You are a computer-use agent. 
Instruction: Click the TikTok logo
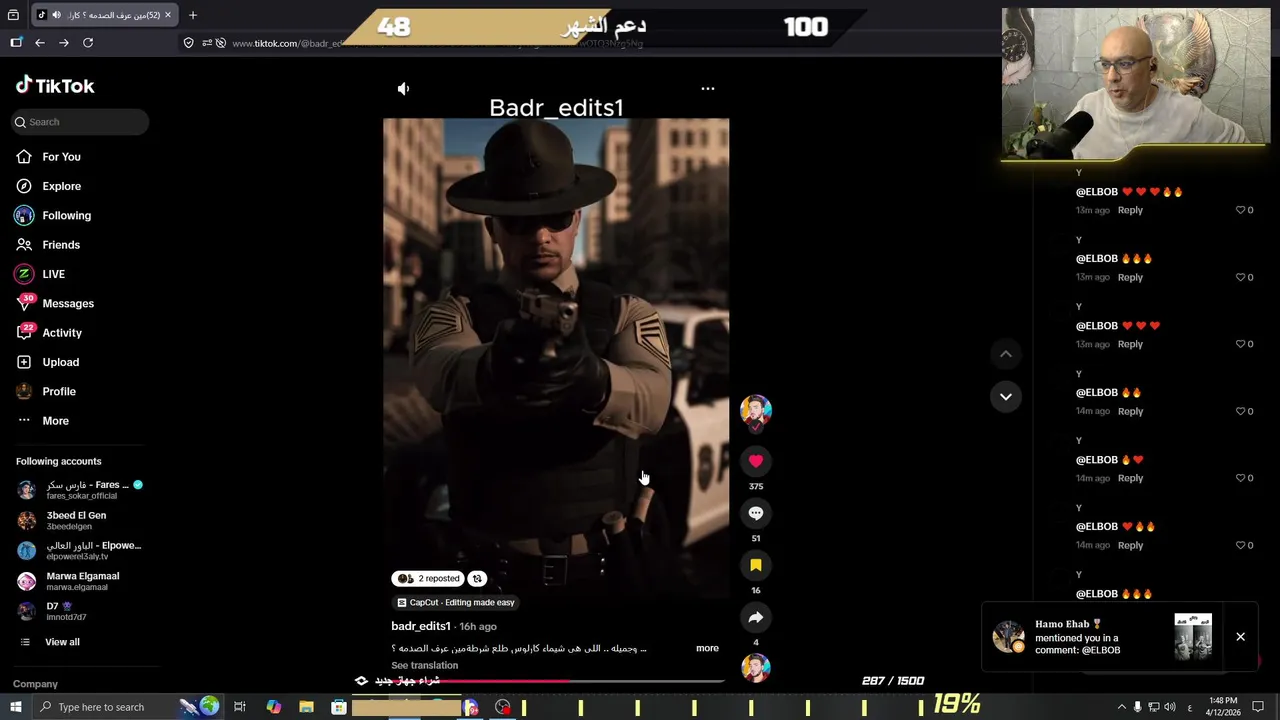55,86
